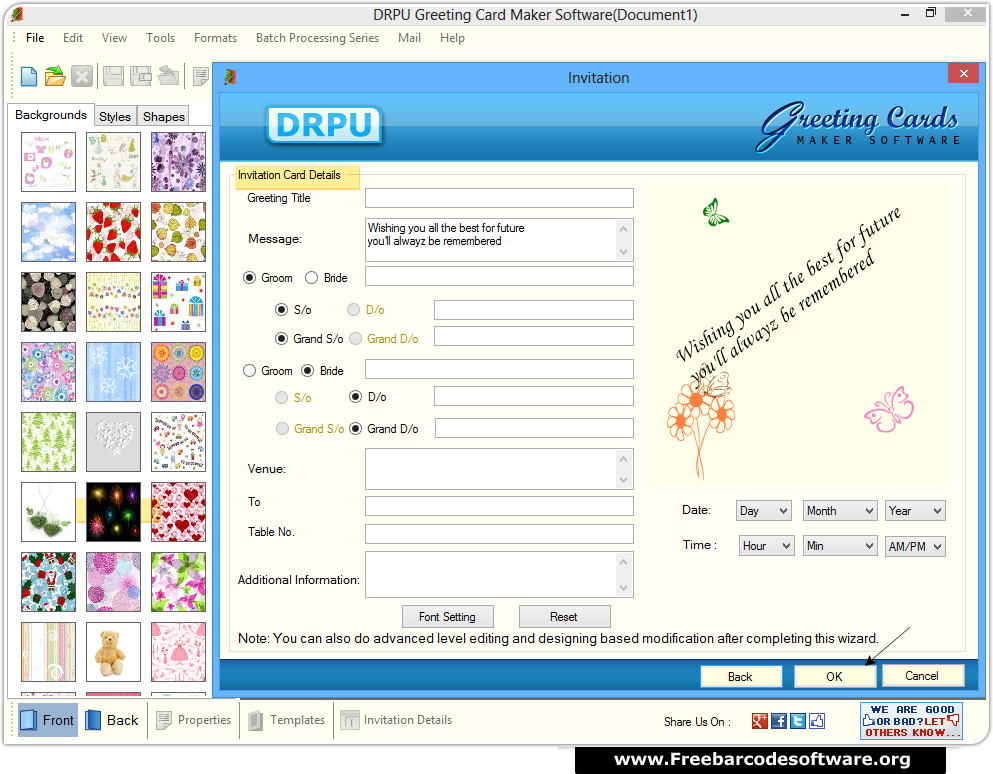Image resolution: width=993 pixels, height=774 pixels.
Task: Switch to Front card view
Action: tap(48, 720)
